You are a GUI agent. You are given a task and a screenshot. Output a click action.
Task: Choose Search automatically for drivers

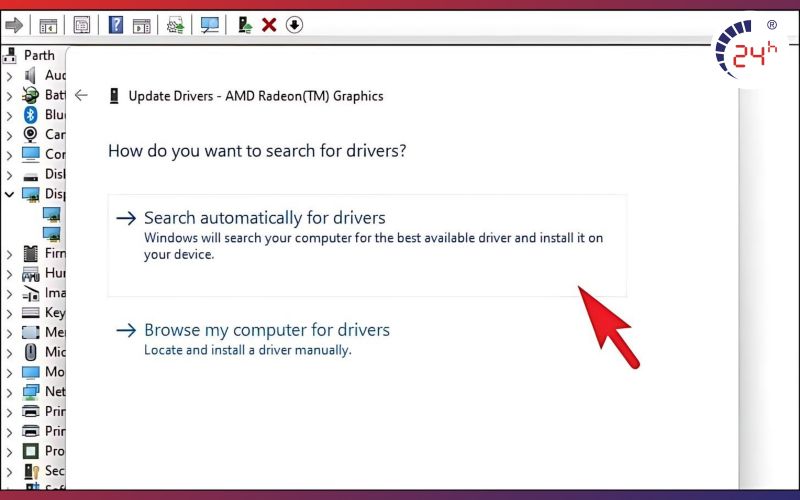265,218
